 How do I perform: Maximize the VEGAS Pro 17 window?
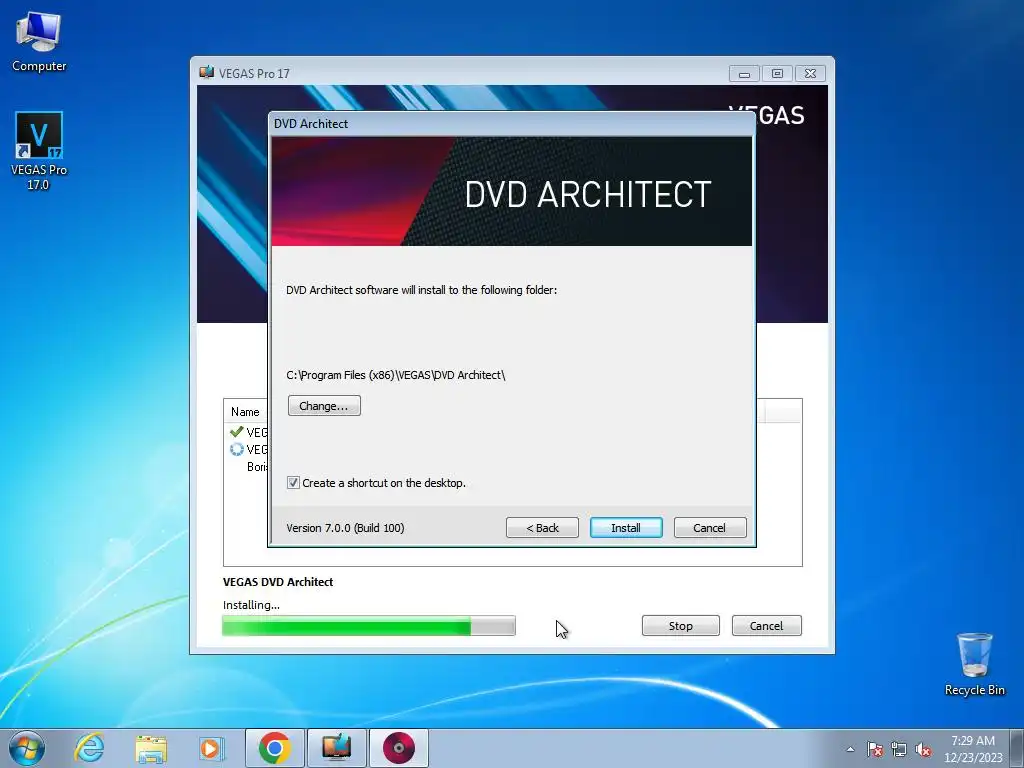tap(777, 74)
